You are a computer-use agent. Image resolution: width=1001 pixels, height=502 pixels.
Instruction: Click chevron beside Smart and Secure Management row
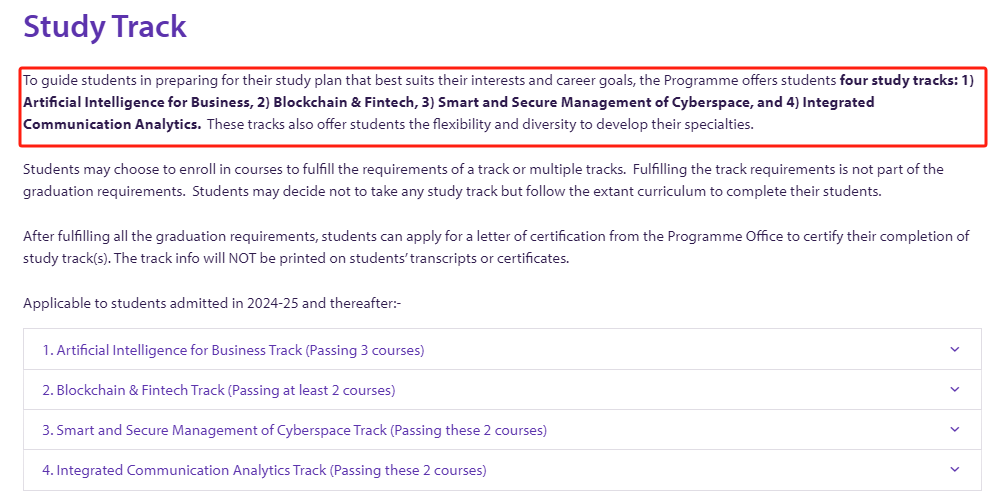click(954, 430)
